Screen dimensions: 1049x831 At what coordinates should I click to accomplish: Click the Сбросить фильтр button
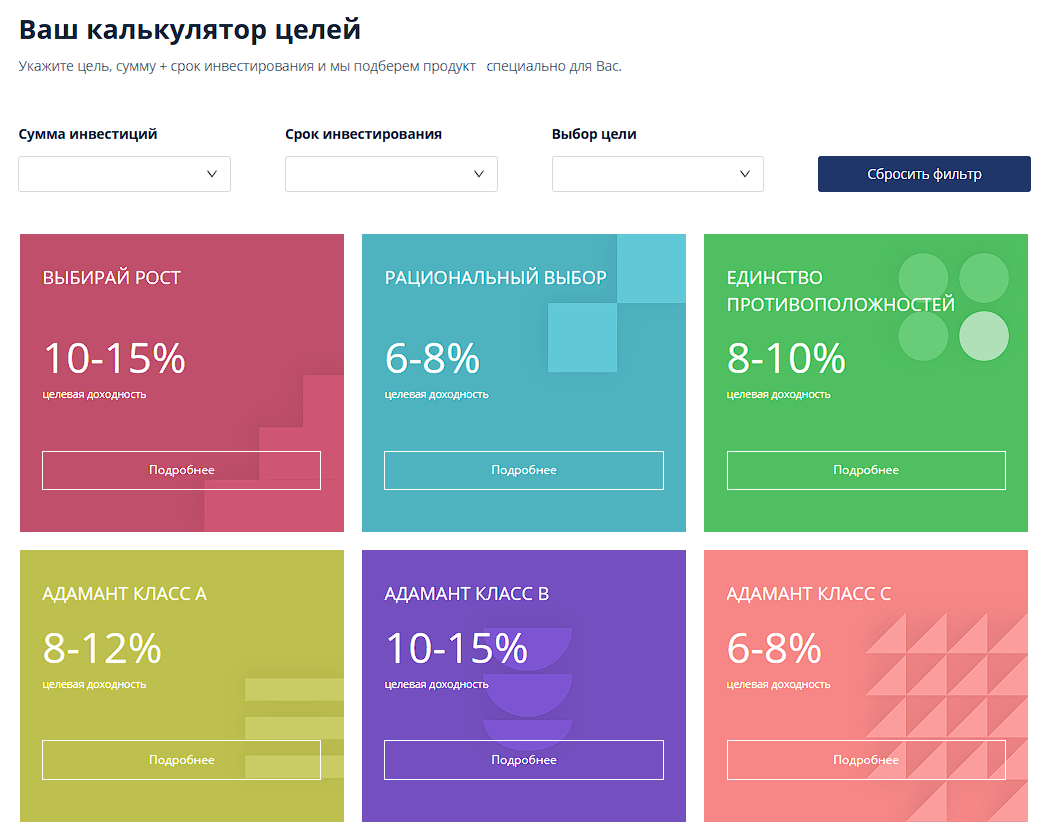point(924,174)
